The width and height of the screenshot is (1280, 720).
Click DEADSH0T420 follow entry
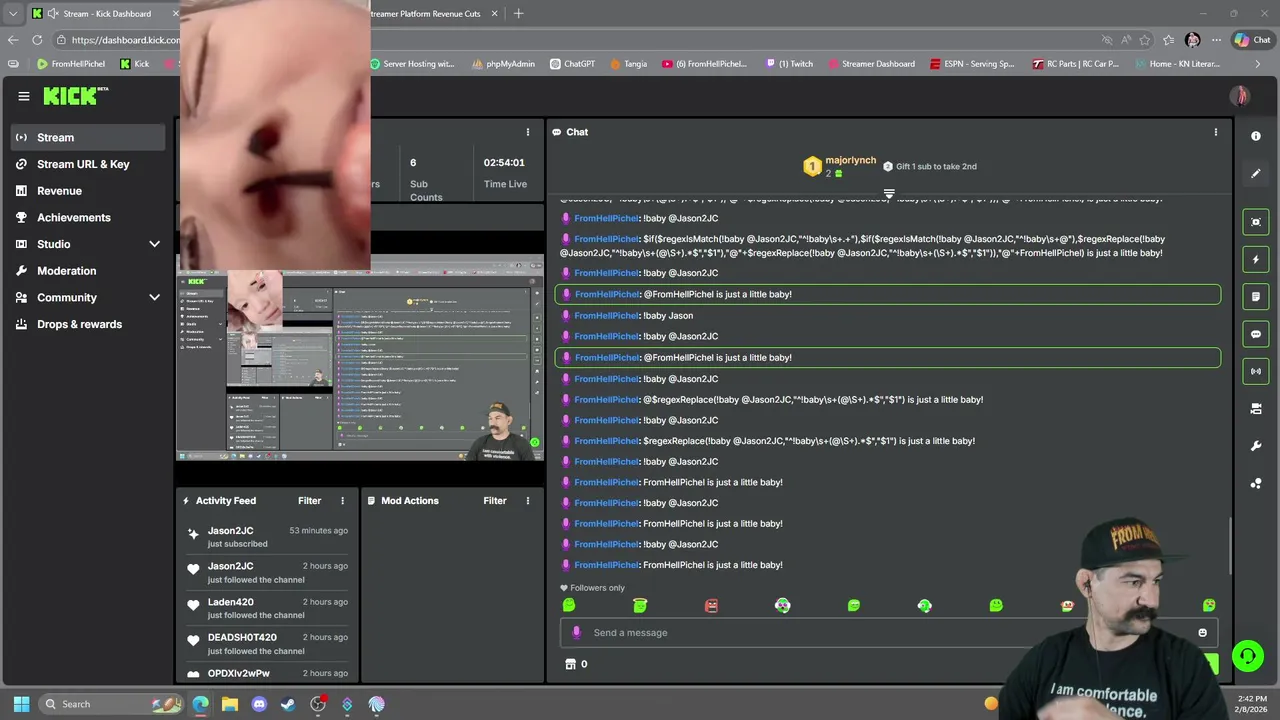tap(268, 643)
